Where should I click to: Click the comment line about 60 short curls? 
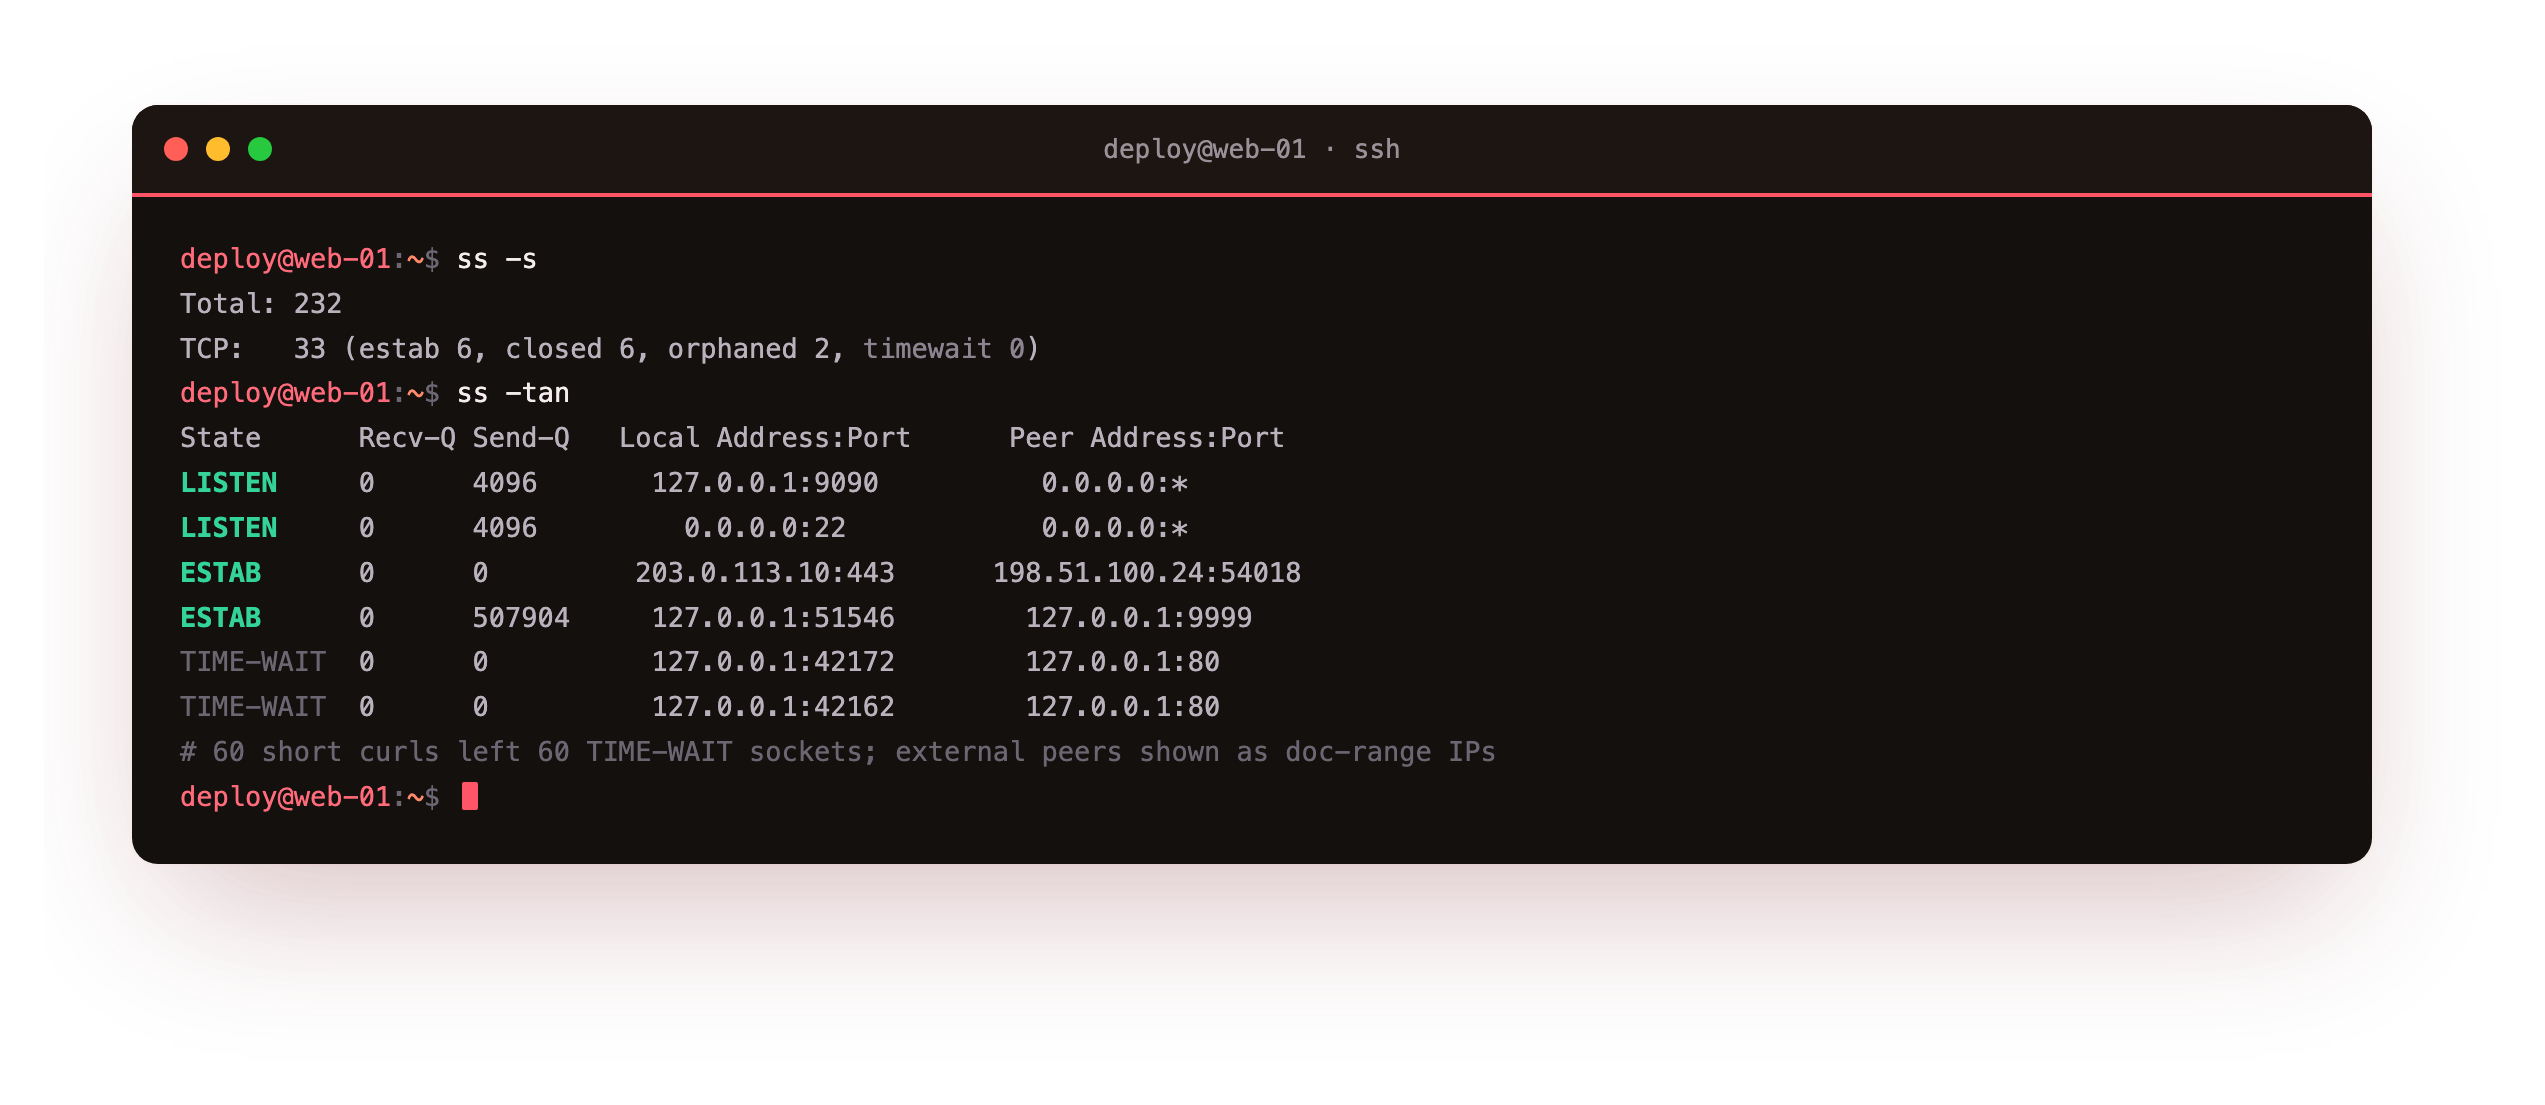tap(838, 752)
